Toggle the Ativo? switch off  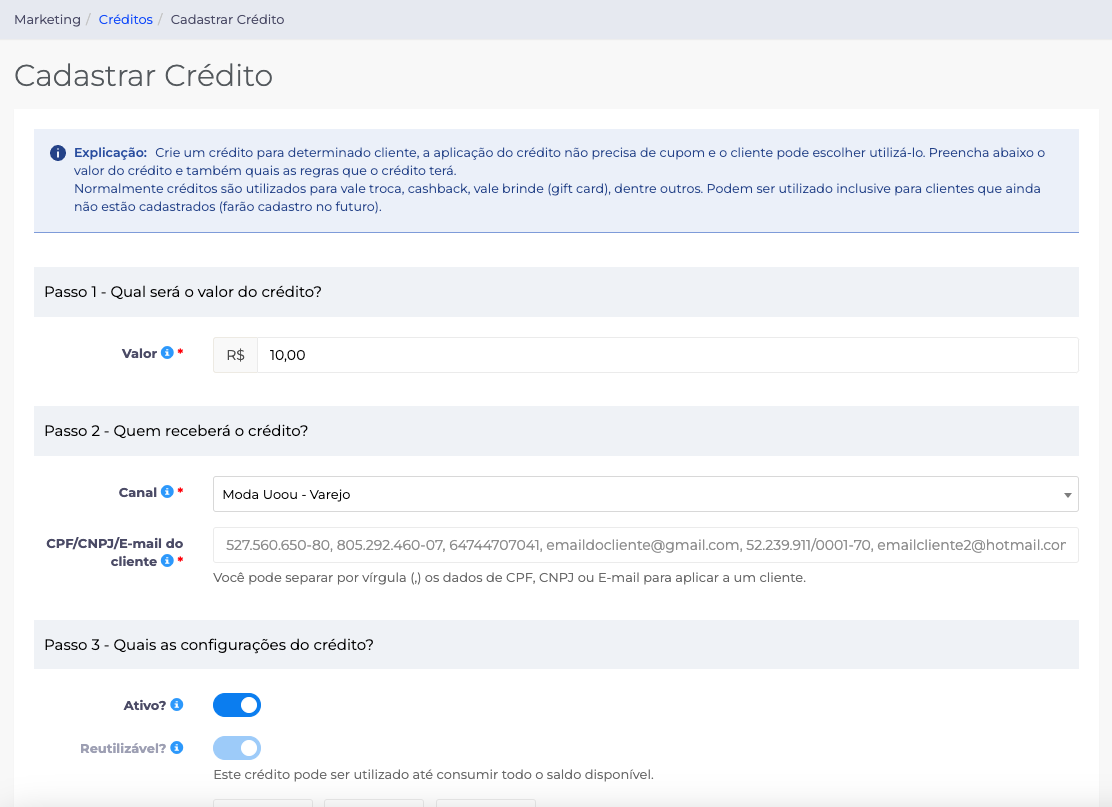tap(237, 705)
